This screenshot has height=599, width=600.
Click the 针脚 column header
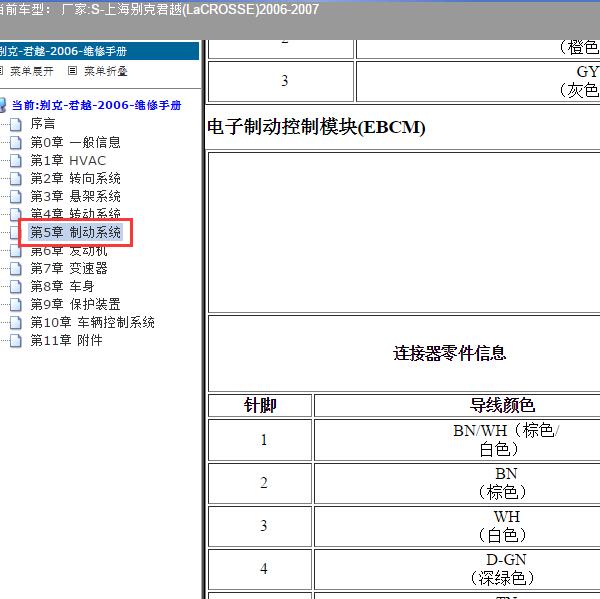(260, 405)
